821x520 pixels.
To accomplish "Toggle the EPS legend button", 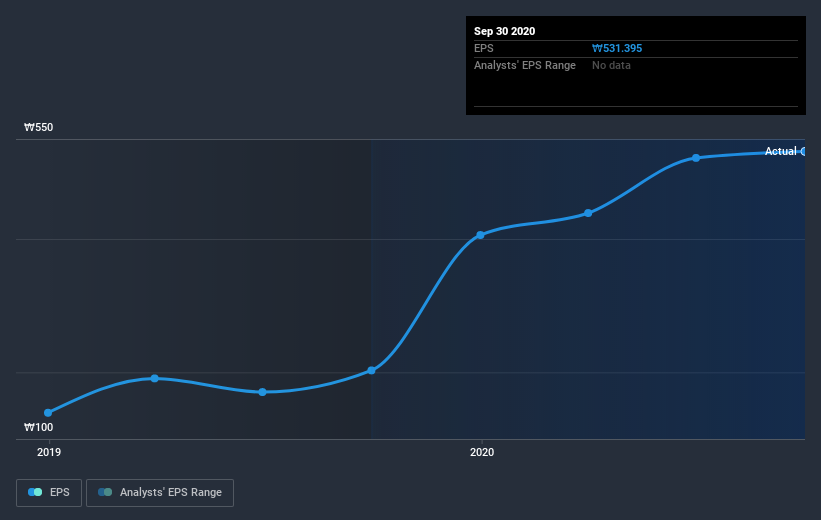I will 49,493.
